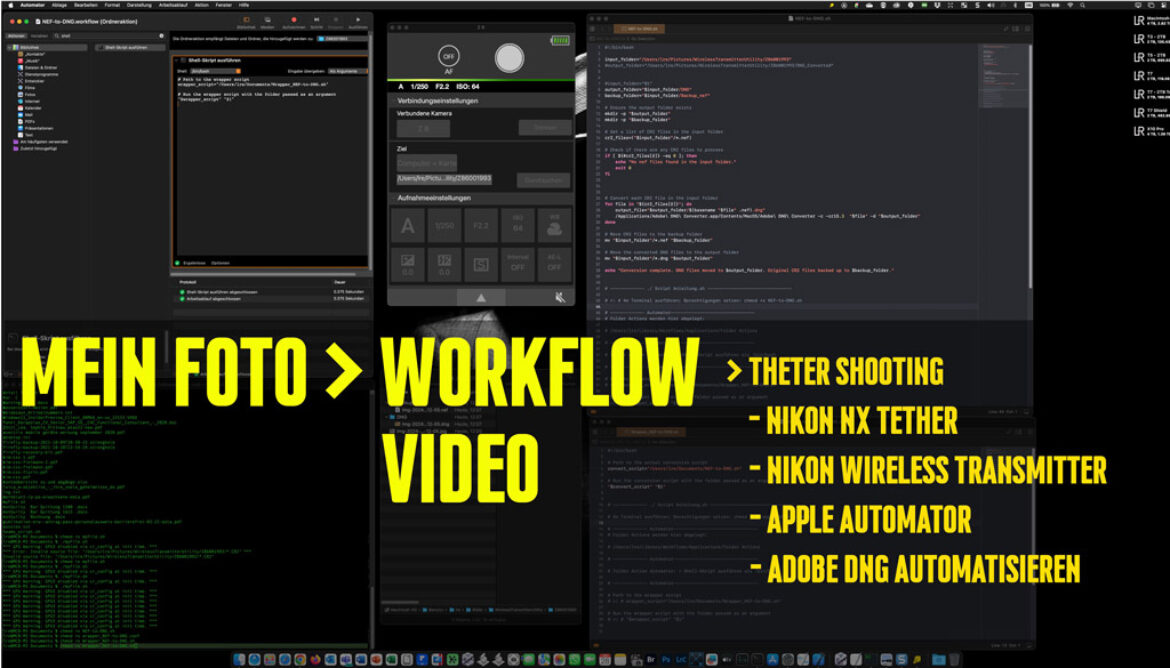Click the round shutter release button
Viewport: 1170px width, 668px height.
[x=509, y=58]
